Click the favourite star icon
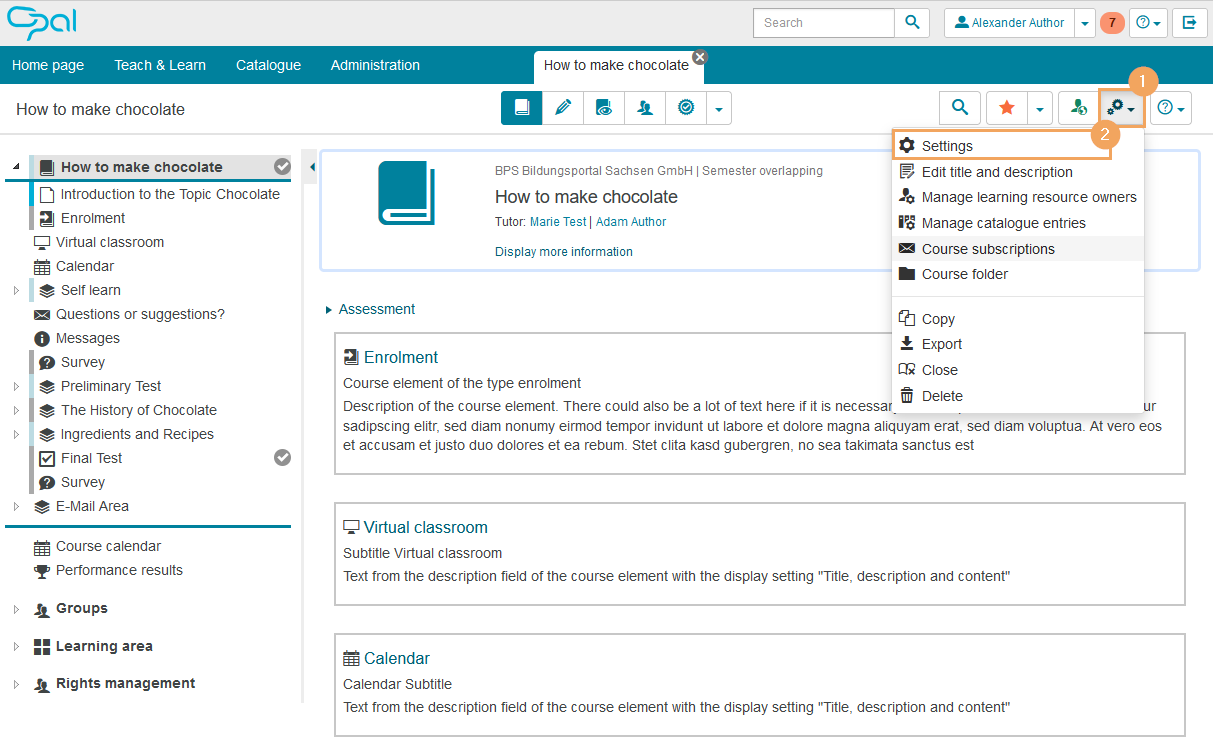This screenshot has height=746, width=1213. coord(1007,108)
